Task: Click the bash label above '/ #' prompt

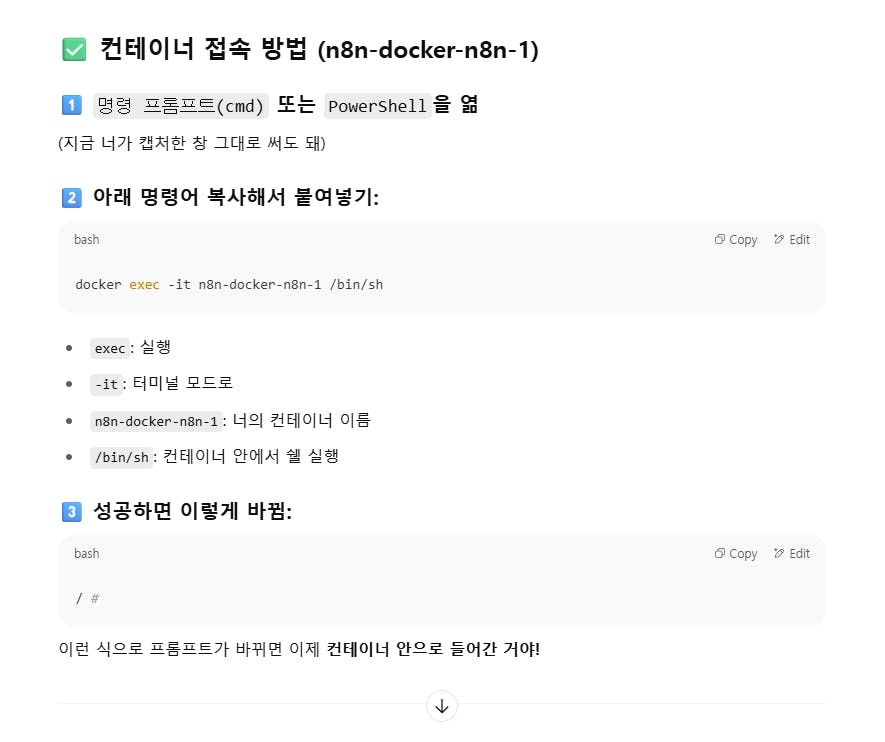Action: click(x=86, y=554)
